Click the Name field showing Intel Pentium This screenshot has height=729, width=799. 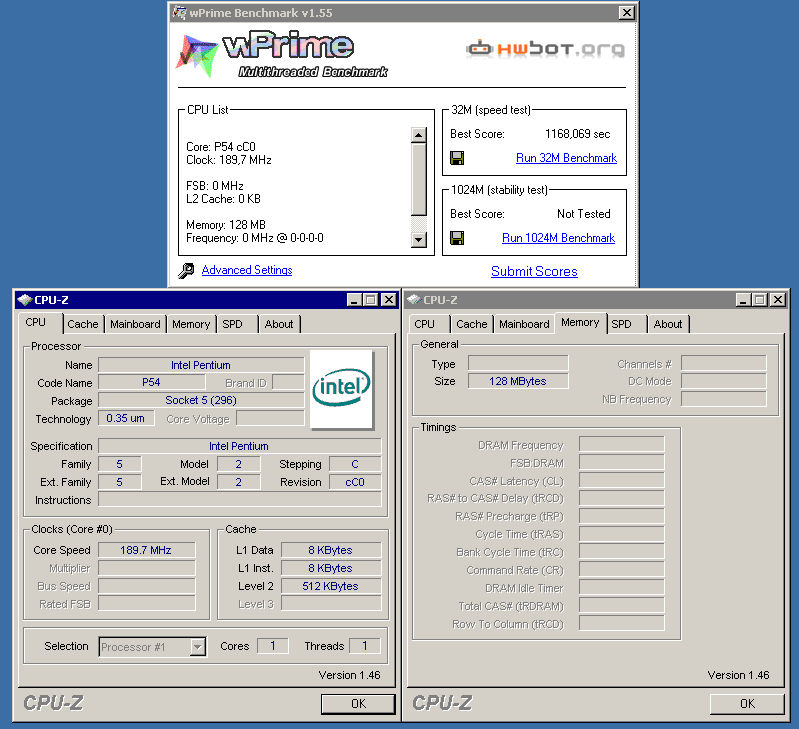pyautogui.click(x=201, y=365)
